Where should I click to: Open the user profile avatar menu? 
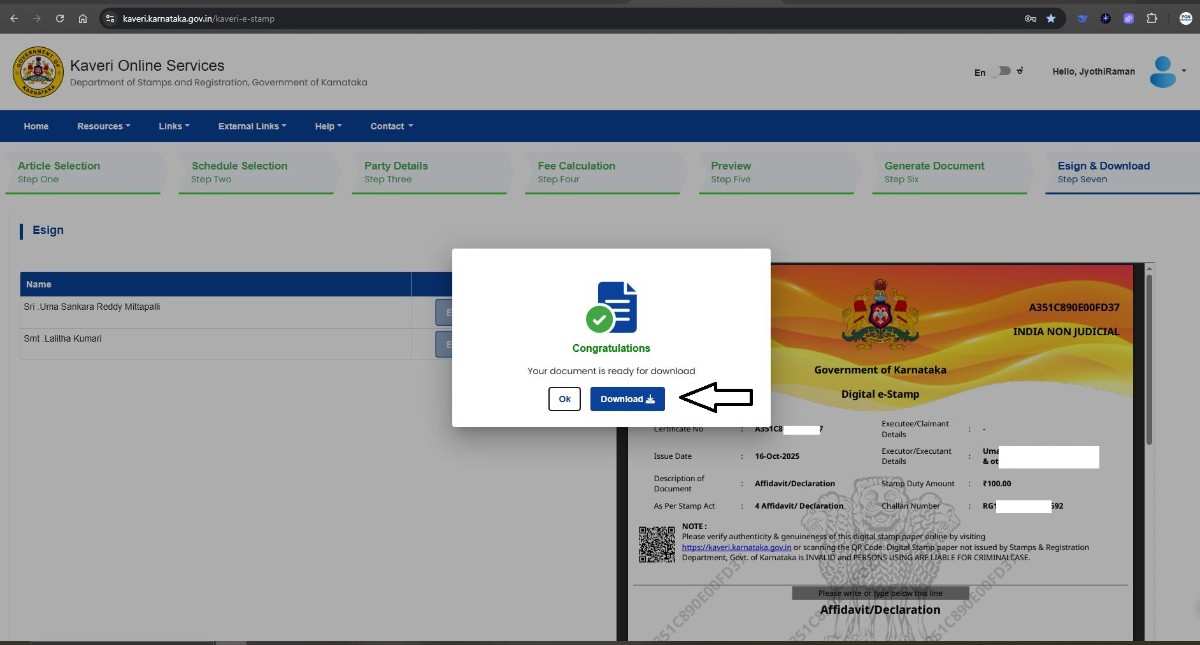[x=1163, y=72]
